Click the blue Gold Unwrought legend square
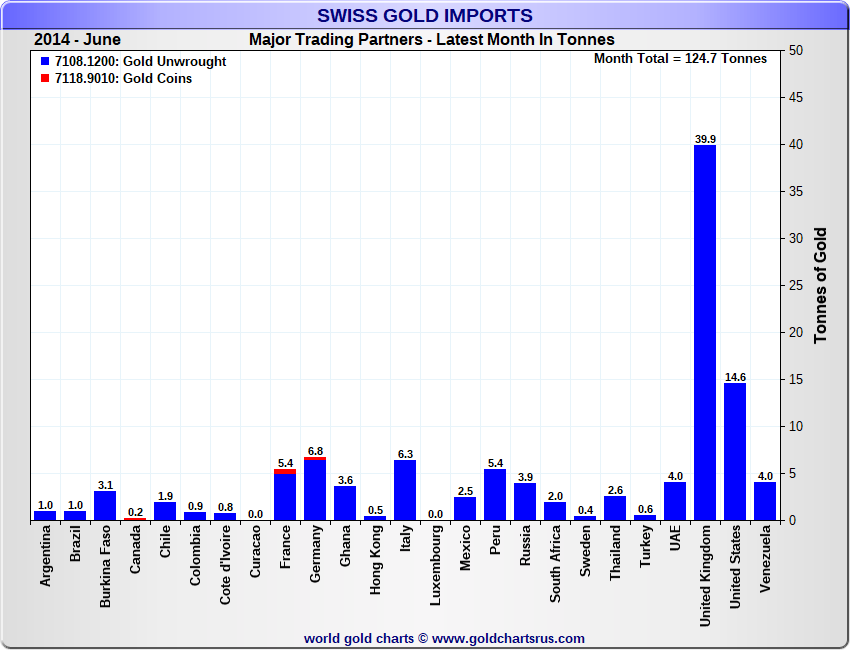 43,62
